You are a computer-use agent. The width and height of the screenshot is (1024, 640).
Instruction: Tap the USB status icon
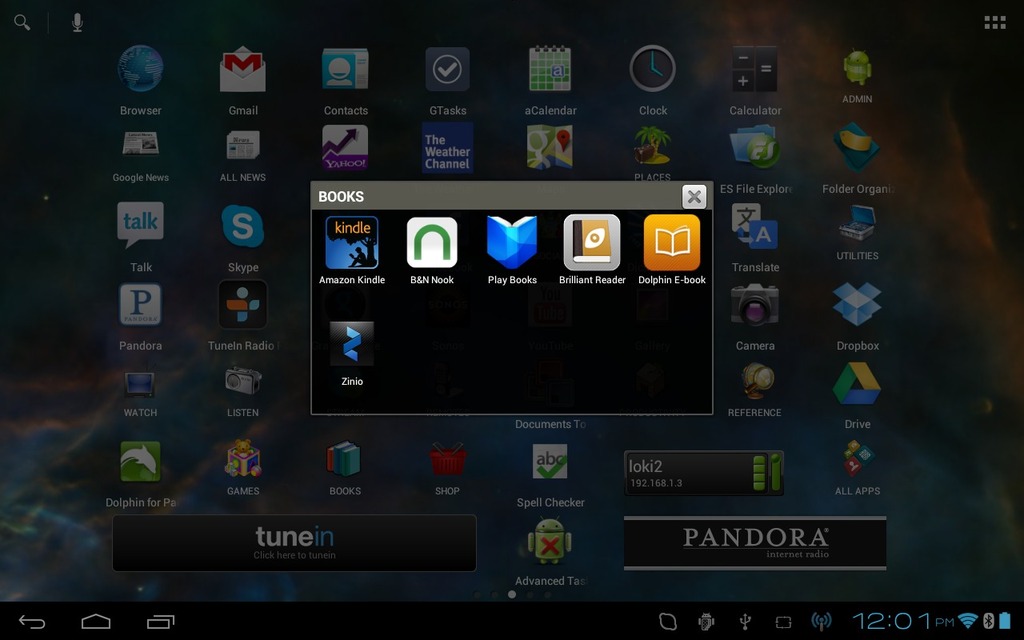[744, 622]
